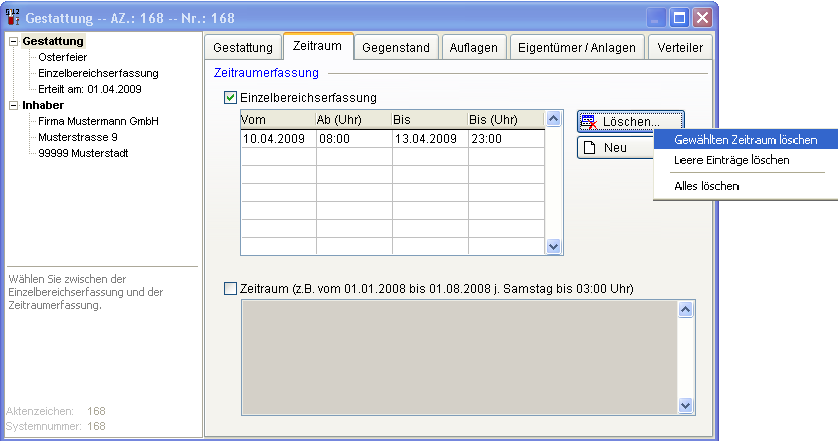Collapse the Inhaber tree node
Viewport: 838px width, 441px height.
click(x=13, y=105)
